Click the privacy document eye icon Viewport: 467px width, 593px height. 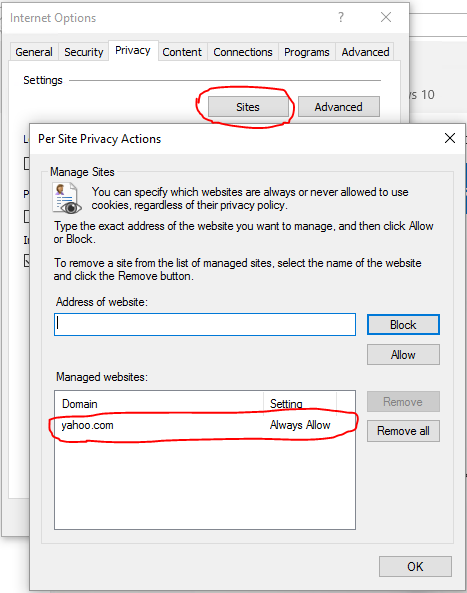point(67,198)
